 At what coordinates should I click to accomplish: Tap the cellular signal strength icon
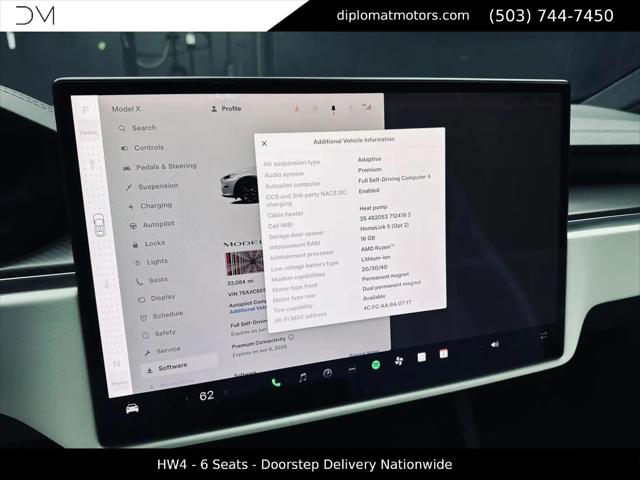coord(367,107)
